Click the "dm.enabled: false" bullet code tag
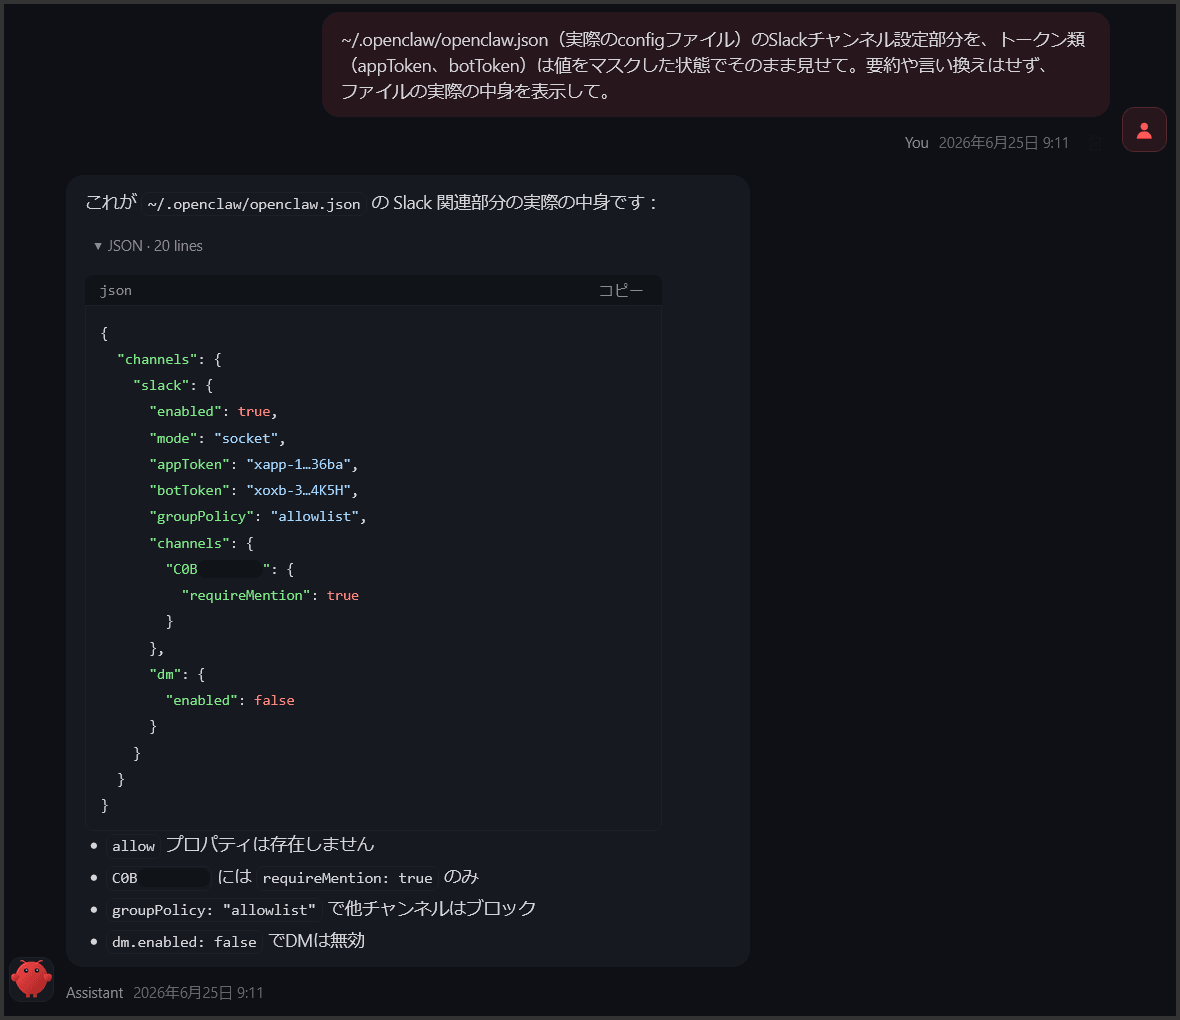Image resolution: width=1180 pixels, height=1020 pixels. (184, 942)
